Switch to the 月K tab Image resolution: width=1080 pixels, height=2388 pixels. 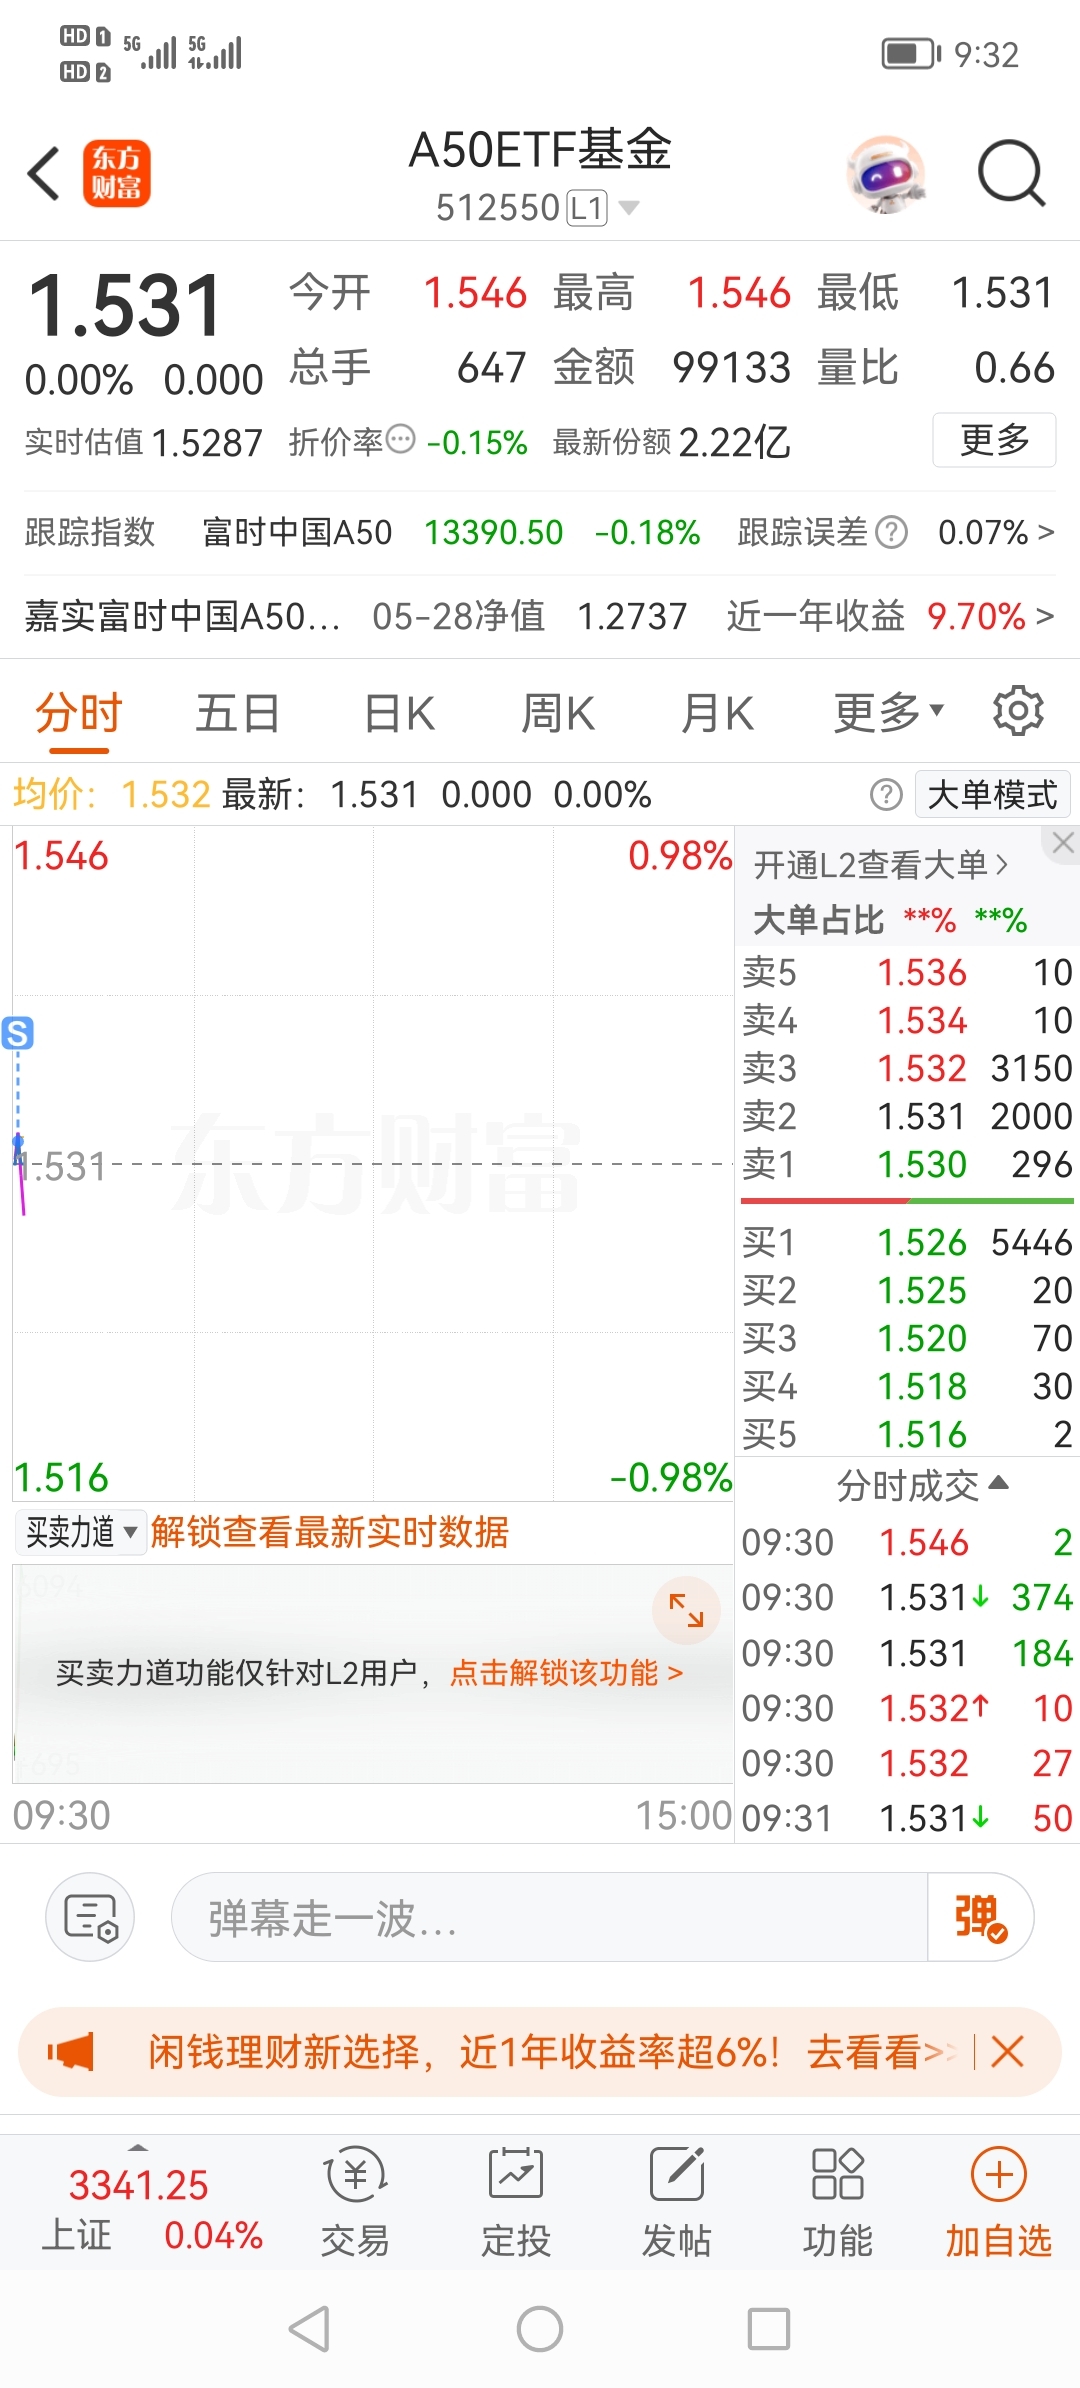[717, 714]
